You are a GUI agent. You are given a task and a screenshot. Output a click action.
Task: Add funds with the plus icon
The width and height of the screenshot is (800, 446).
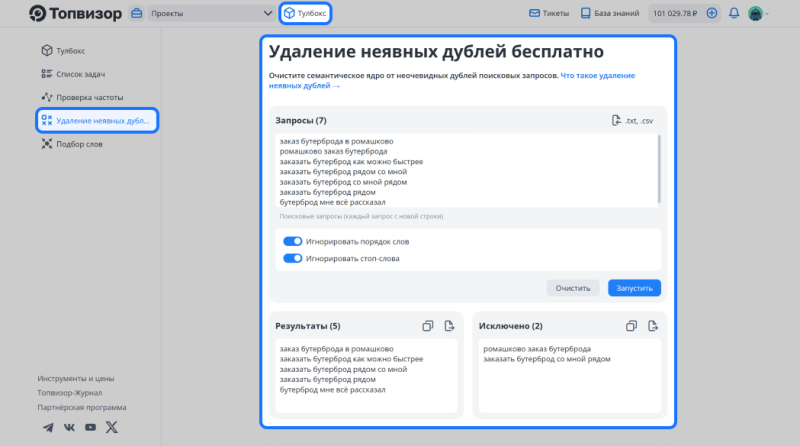(712, 13)
